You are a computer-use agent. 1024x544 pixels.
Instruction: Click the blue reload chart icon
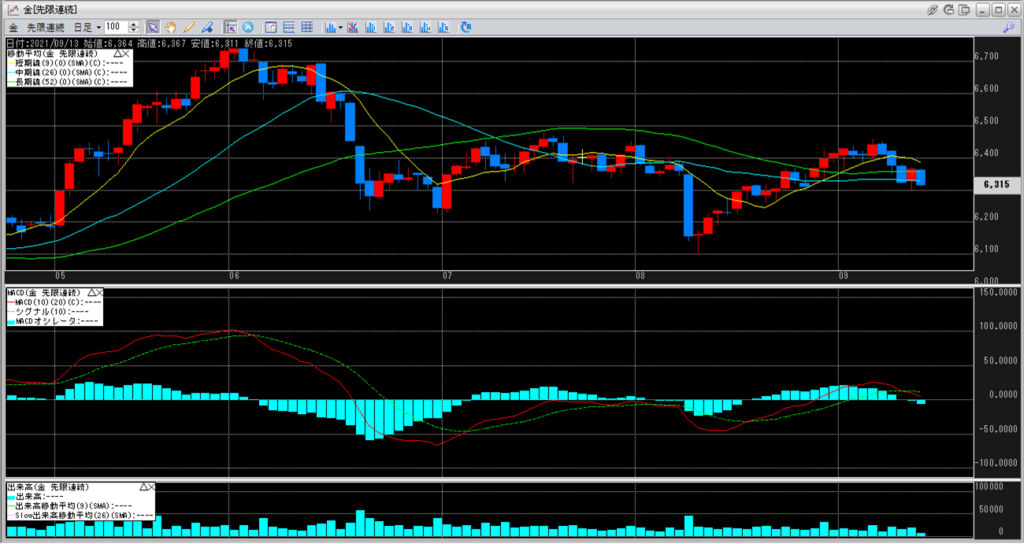point(466,27)
